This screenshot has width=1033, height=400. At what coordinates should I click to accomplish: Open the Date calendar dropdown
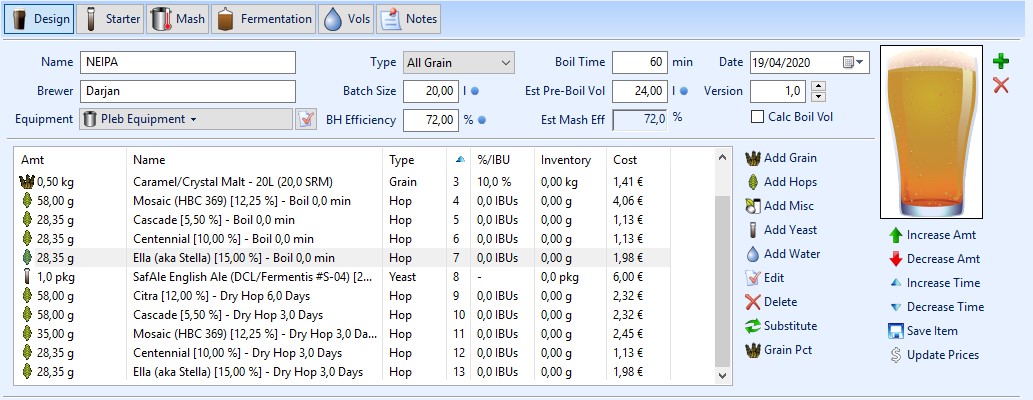(x=854, y=63)
